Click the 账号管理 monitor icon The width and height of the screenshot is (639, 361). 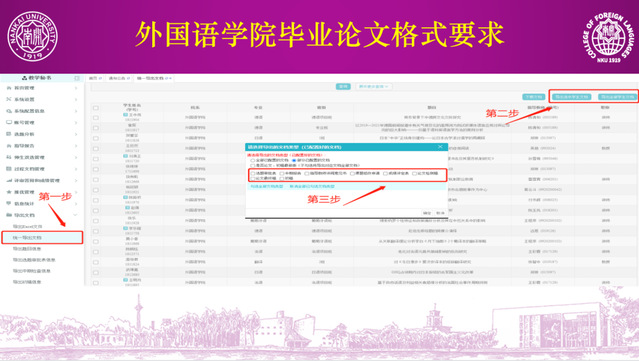coord(9,122)
